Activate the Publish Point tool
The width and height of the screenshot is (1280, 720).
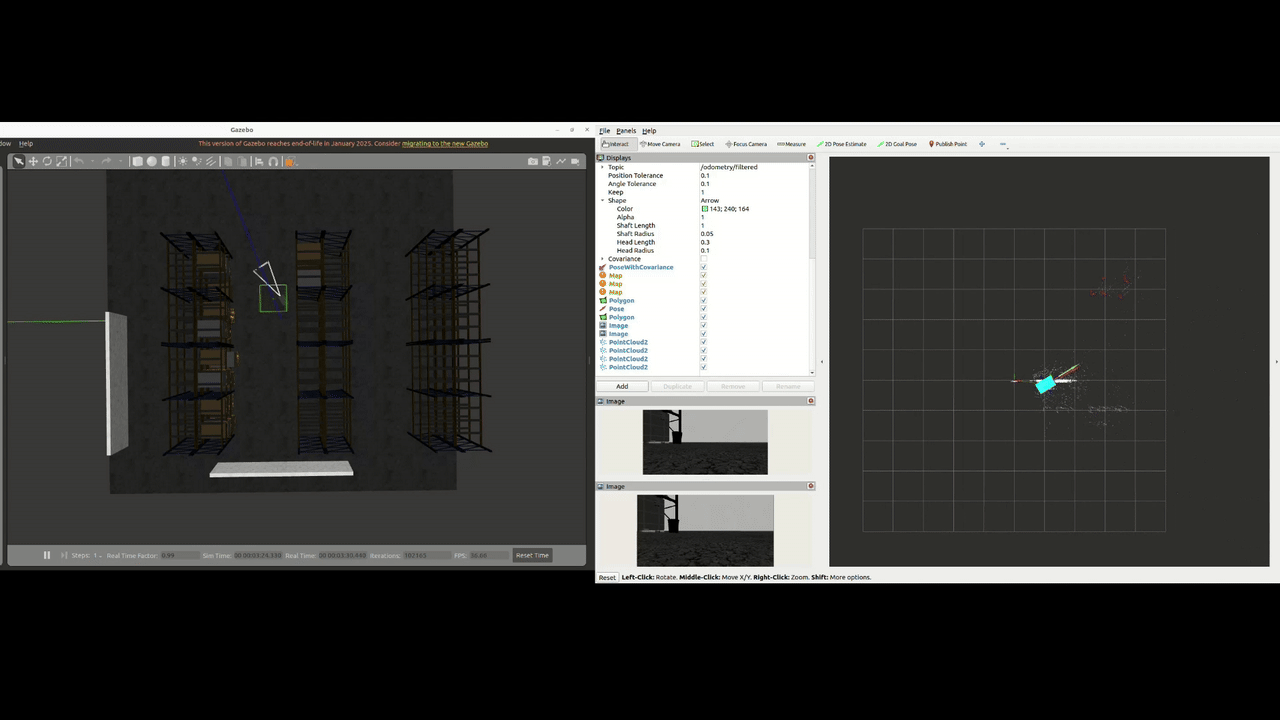pos(948,144)
